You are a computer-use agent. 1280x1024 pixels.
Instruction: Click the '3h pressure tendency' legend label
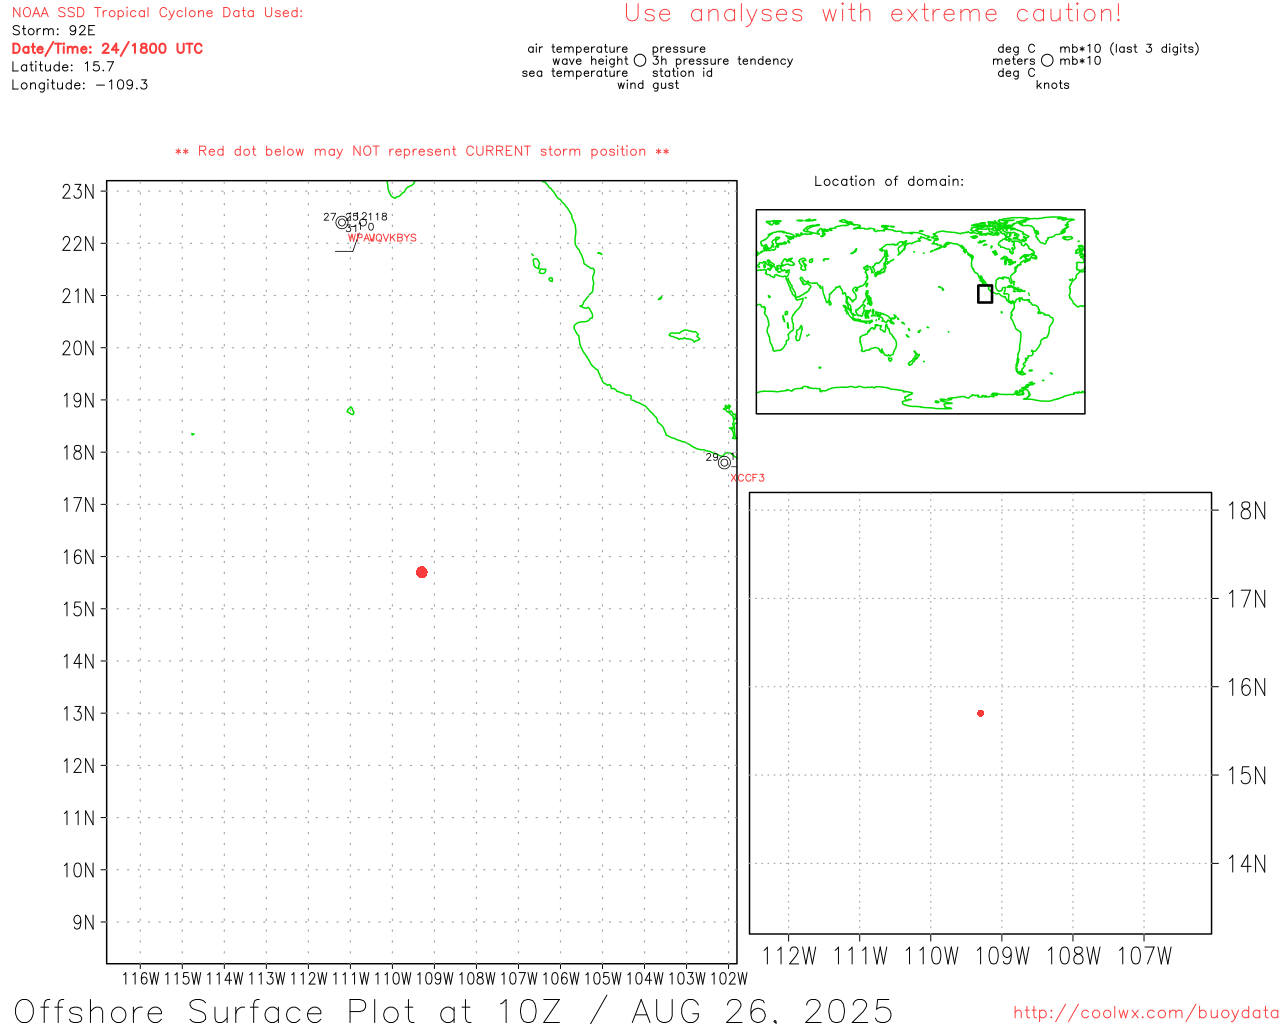[x=722, y=61]
